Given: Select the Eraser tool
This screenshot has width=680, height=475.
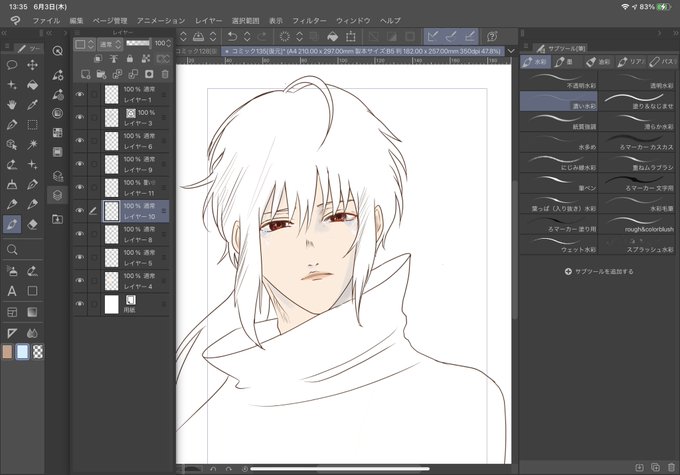Looking at the screenshot, I should point(33,224).
